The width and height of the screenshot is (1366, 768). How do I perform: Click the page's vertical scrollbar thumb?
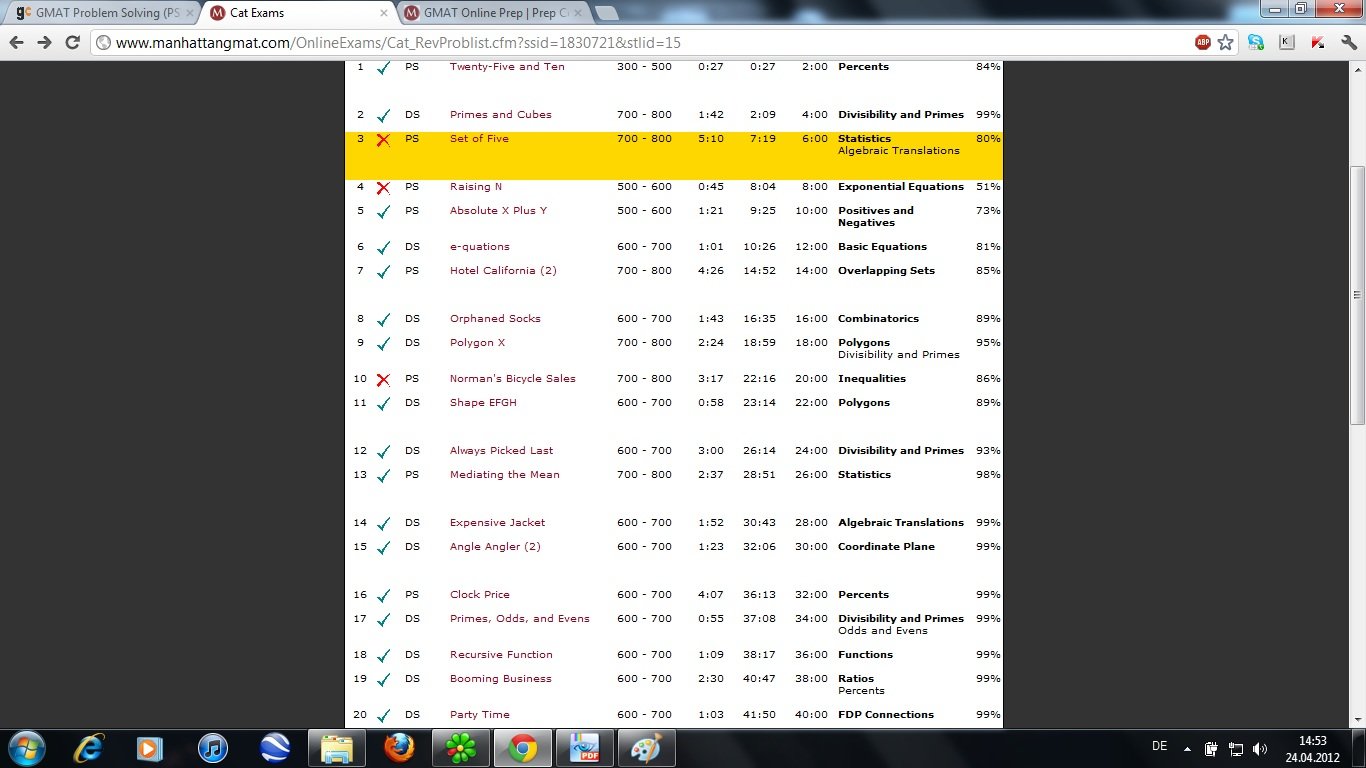point(1357,295)
